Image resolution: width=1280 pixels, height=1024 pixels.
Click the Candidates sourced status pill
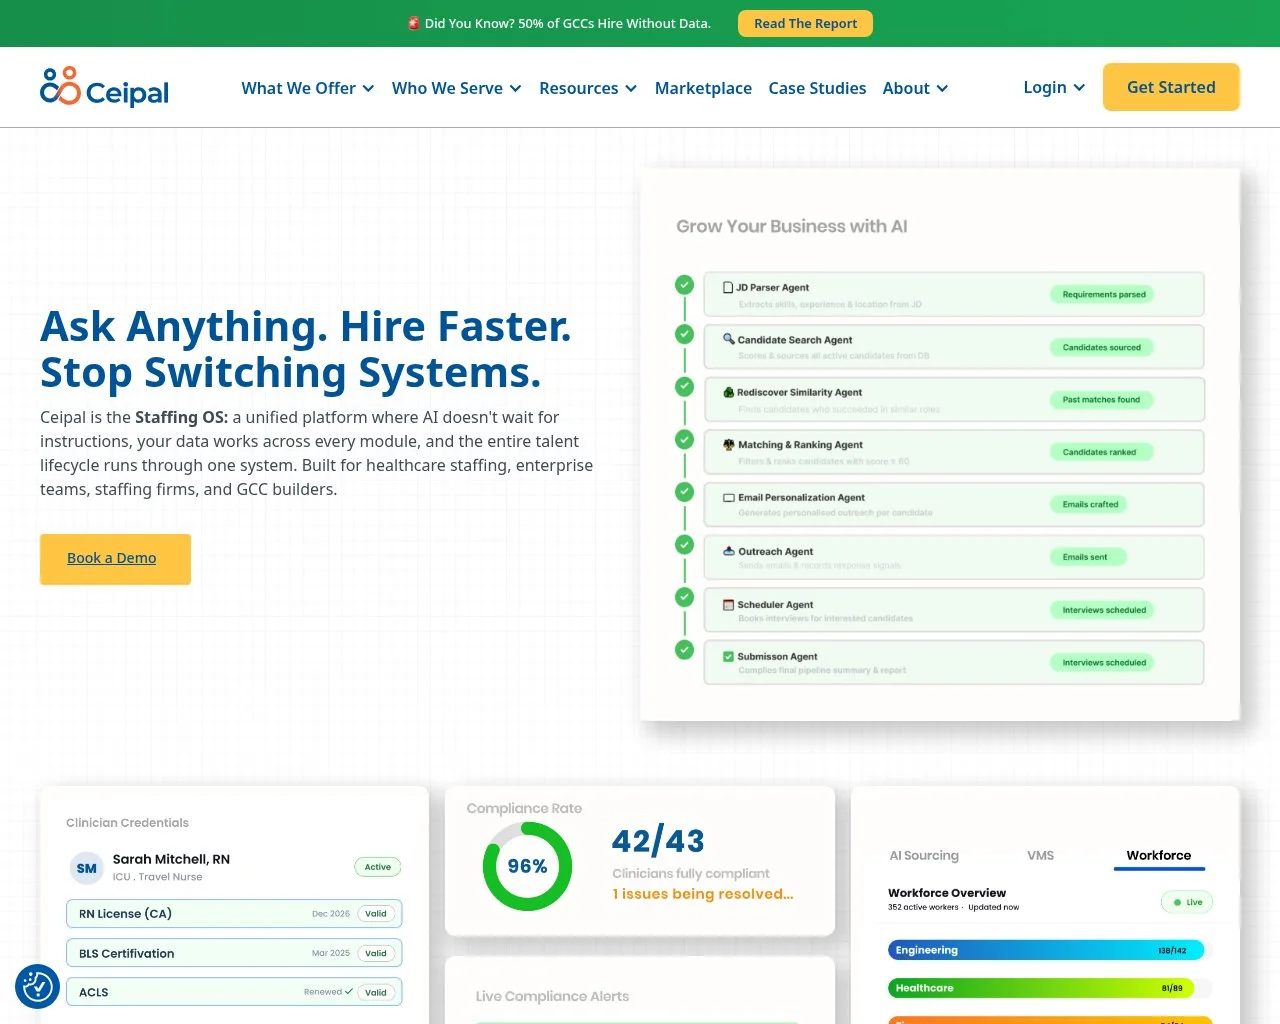1101,347
